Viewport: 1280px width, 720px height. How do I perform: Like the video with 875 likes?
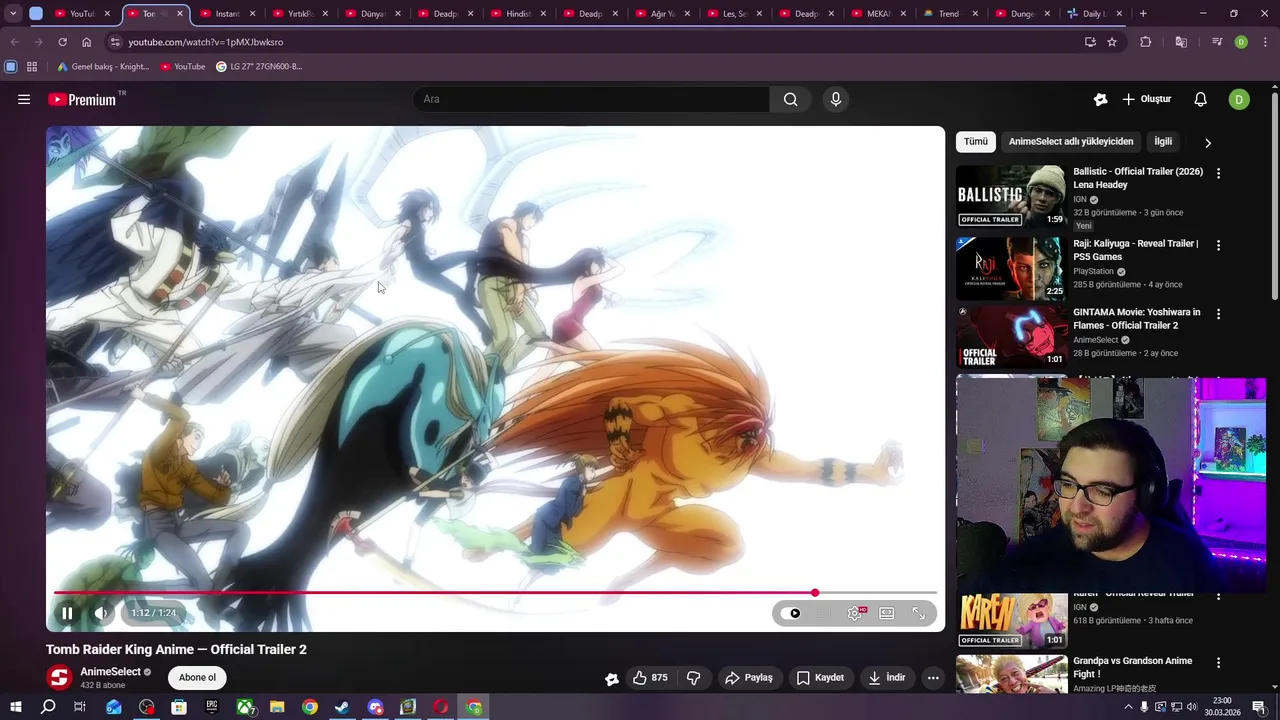650,678
